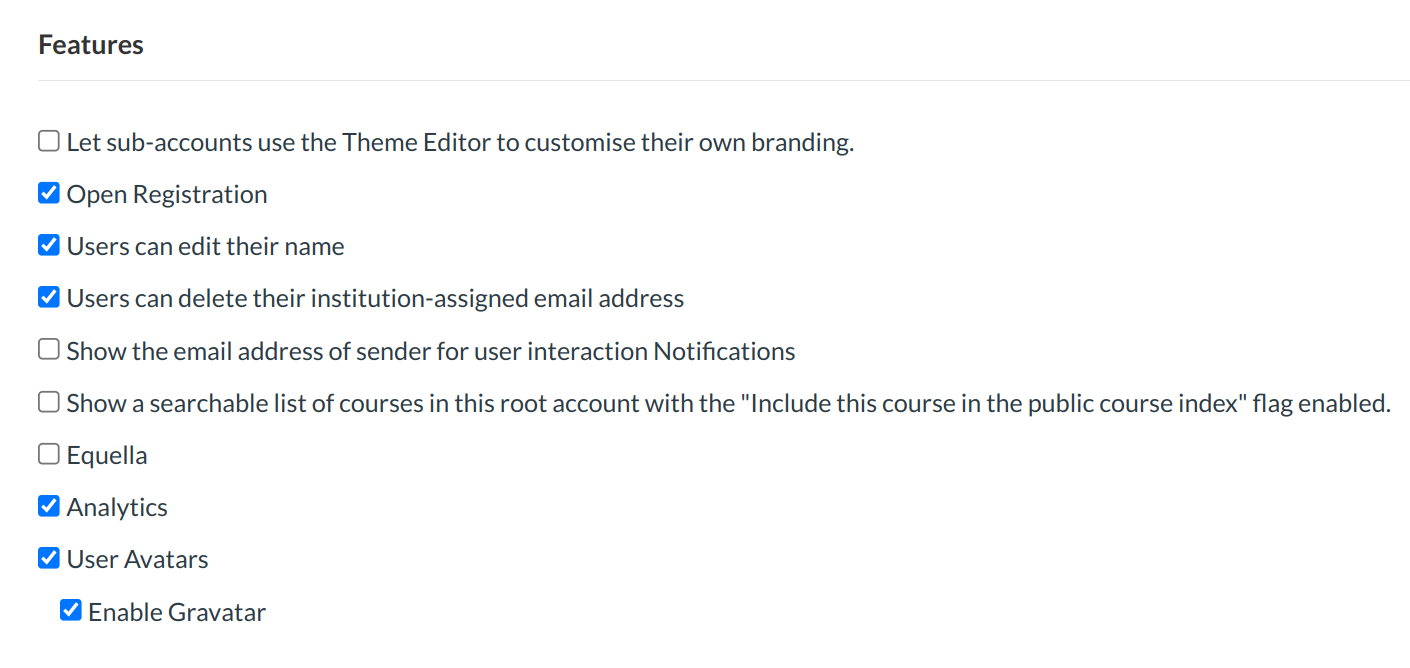Click the 'Show the email address of sender' label
Viewport: 1410px width, 668px height.
[x=431, y=351]
